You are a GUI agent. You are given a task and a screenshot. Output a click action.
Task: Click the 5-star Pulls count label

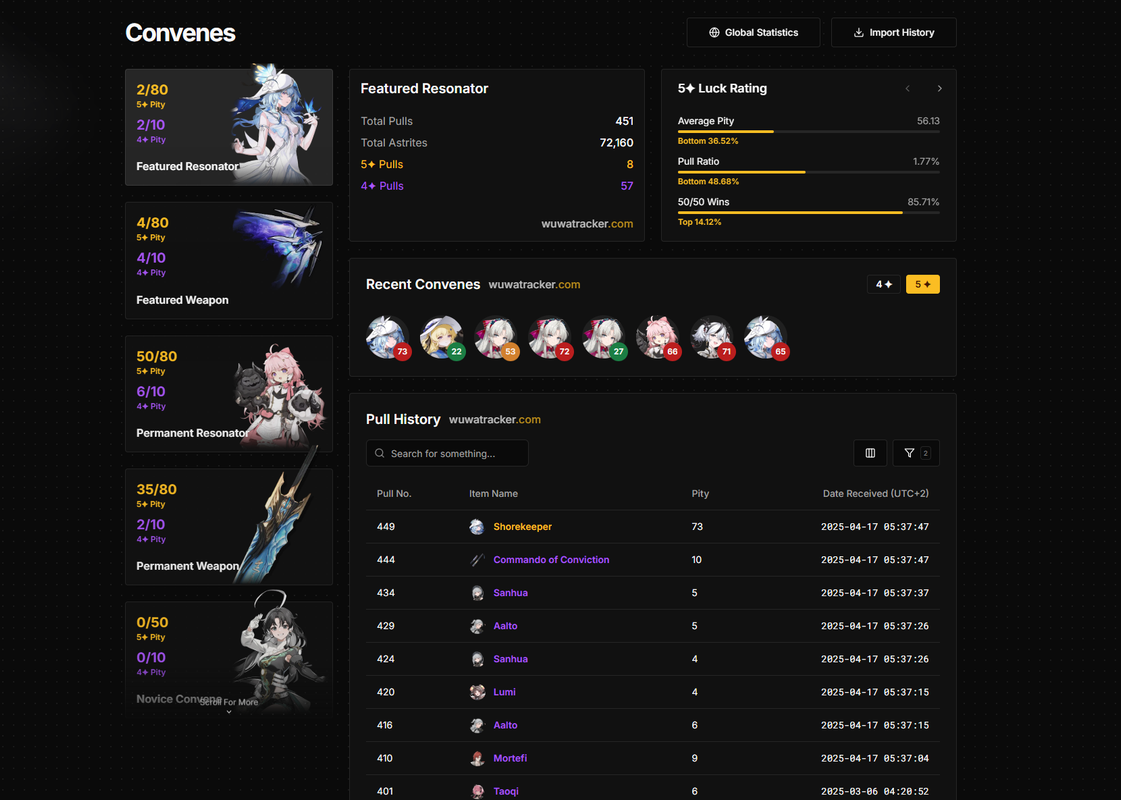(x=382, y=164)
